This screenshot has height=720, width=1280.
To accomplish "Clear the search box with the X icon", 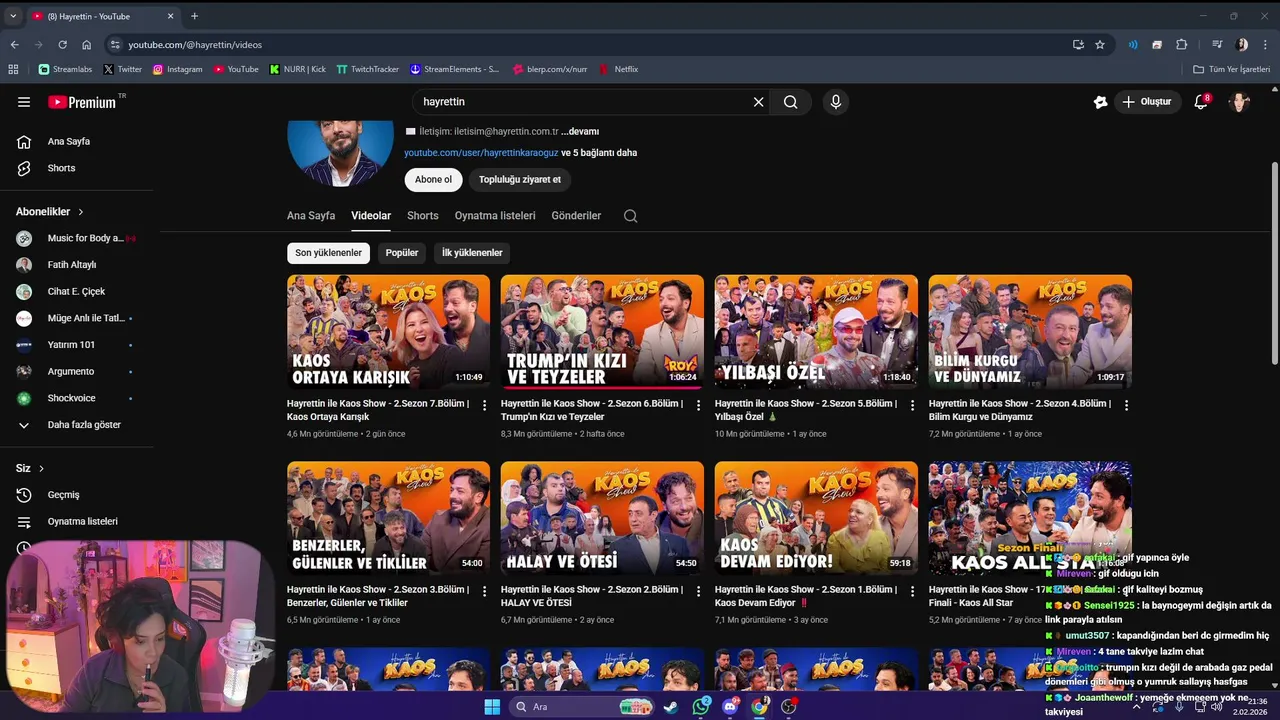I will tap(758, 102).
